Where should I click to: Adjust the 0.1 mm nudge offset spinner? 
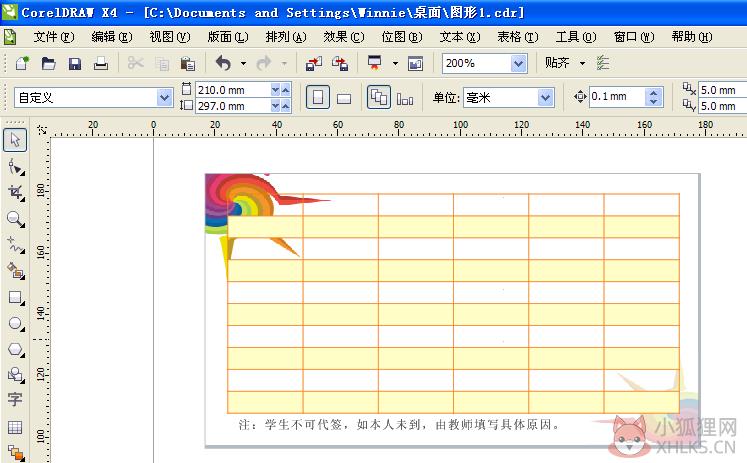pos(654,97)
